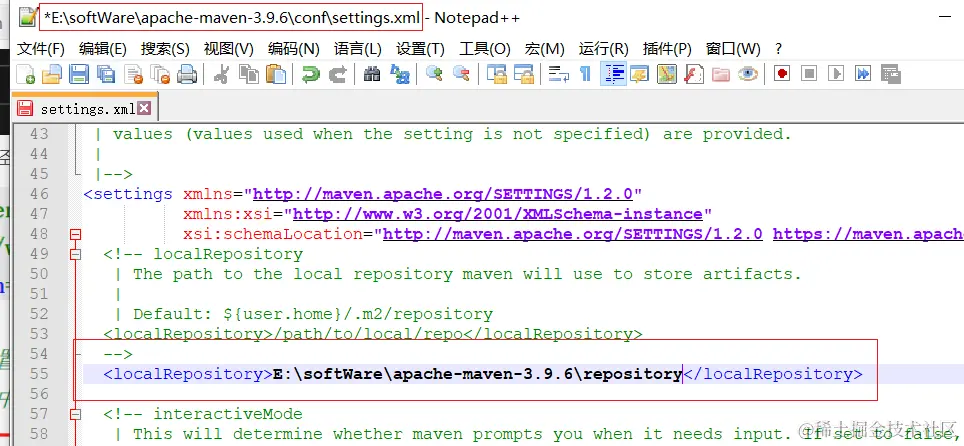This screenshot has height=446, width=964.
Task: Open the https://maven.apach… link on line 48
Action: 868,234
